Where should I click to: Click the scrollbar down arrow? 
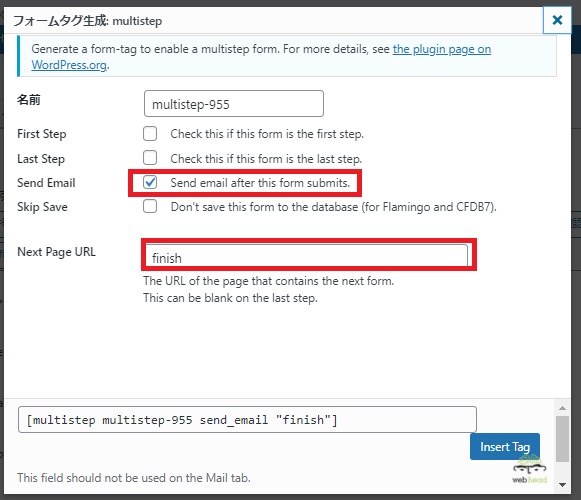point(562,484)
